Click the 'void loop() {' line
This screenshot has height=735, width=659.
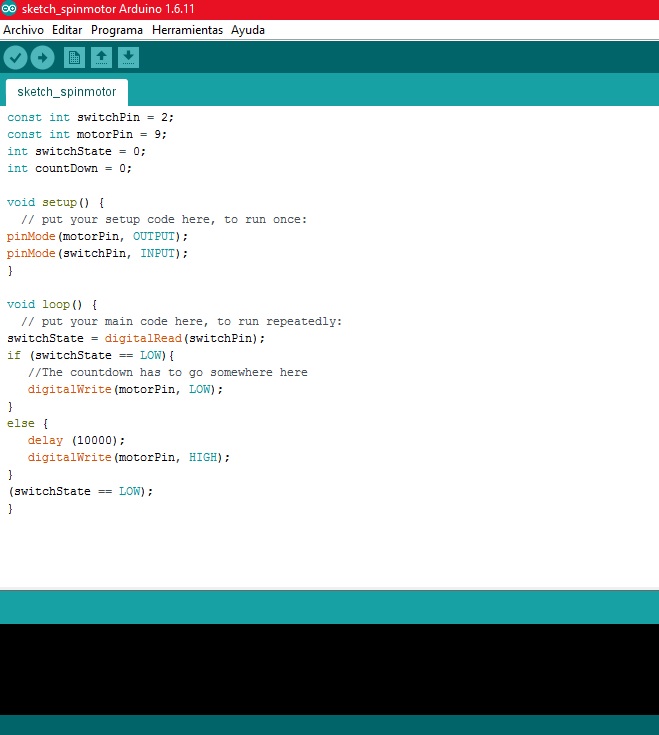click(52, 304)
